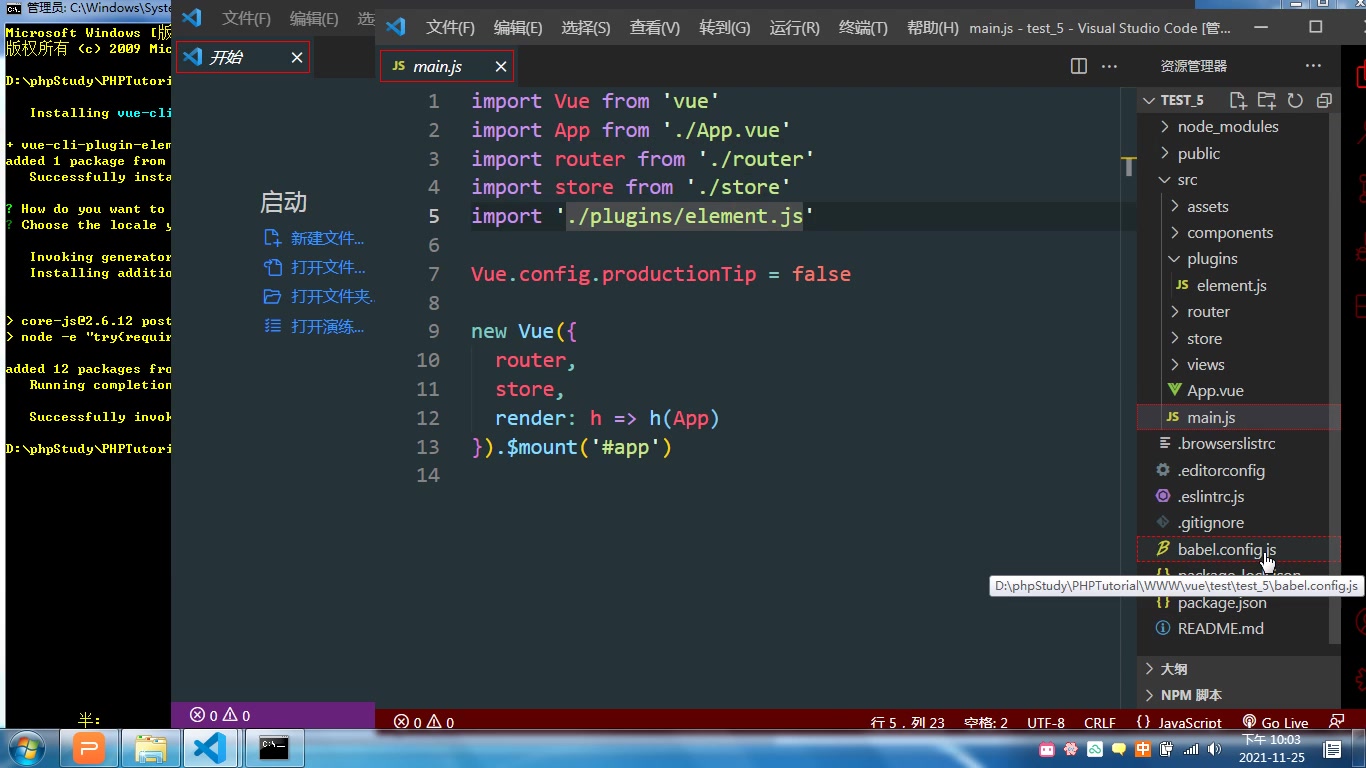Click the 打开文件夹 link on welcome page

pos(332,297)
